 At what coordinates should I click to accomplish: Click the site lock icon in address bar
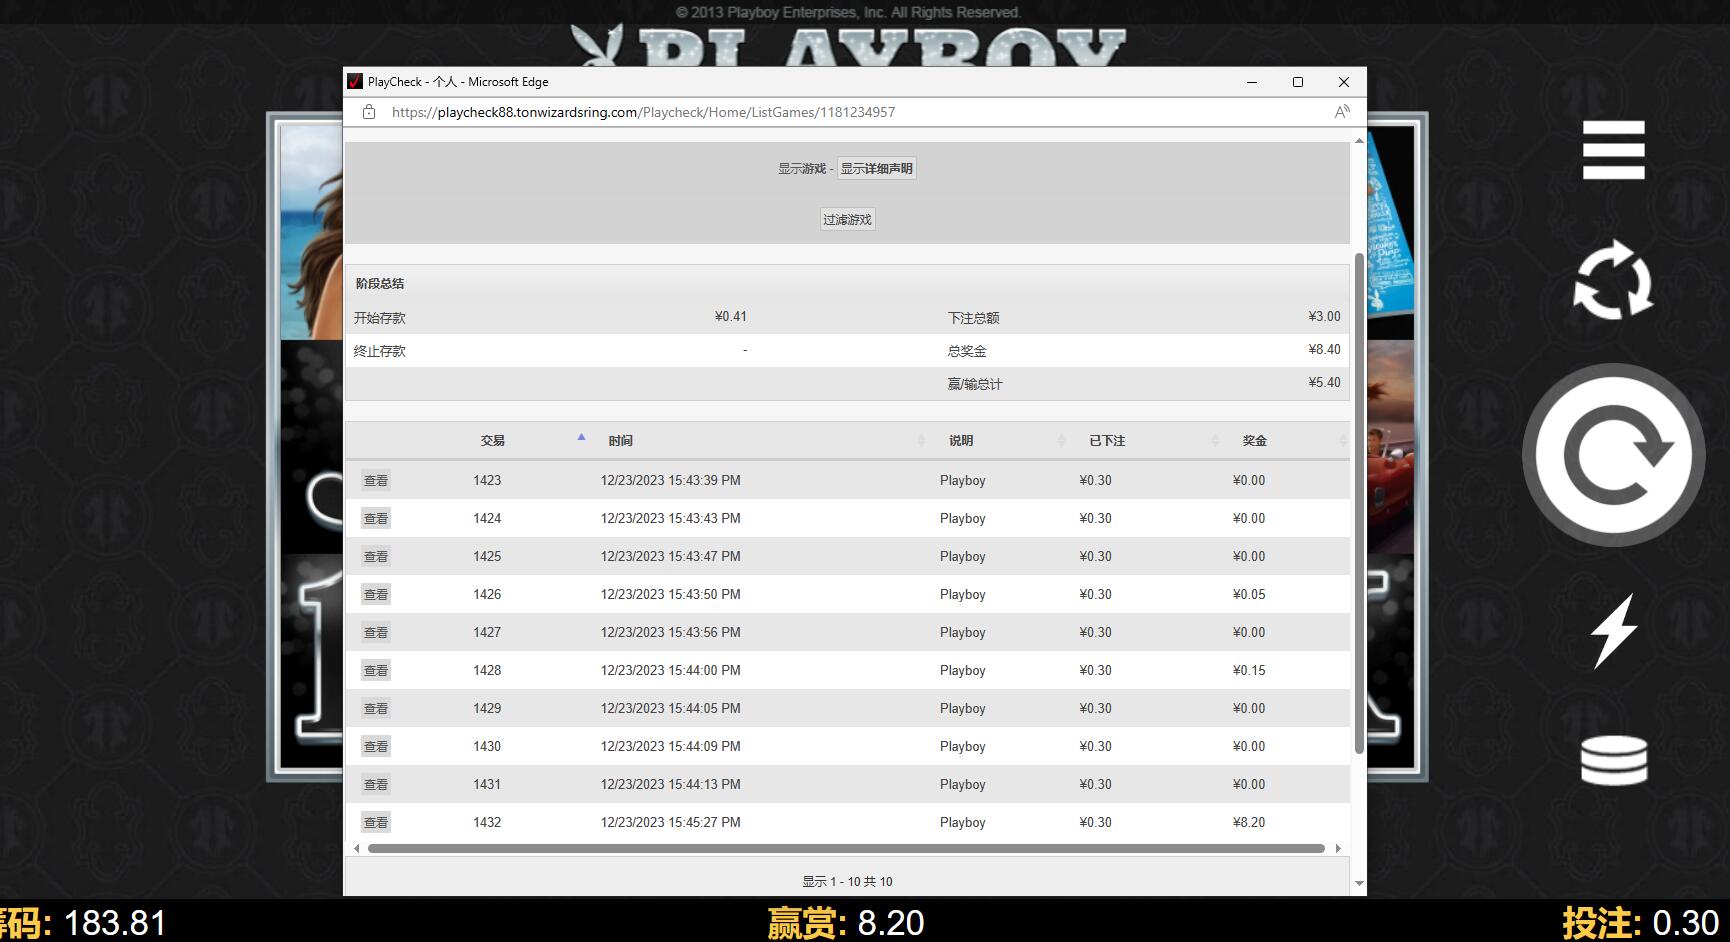tap(369, 112)
